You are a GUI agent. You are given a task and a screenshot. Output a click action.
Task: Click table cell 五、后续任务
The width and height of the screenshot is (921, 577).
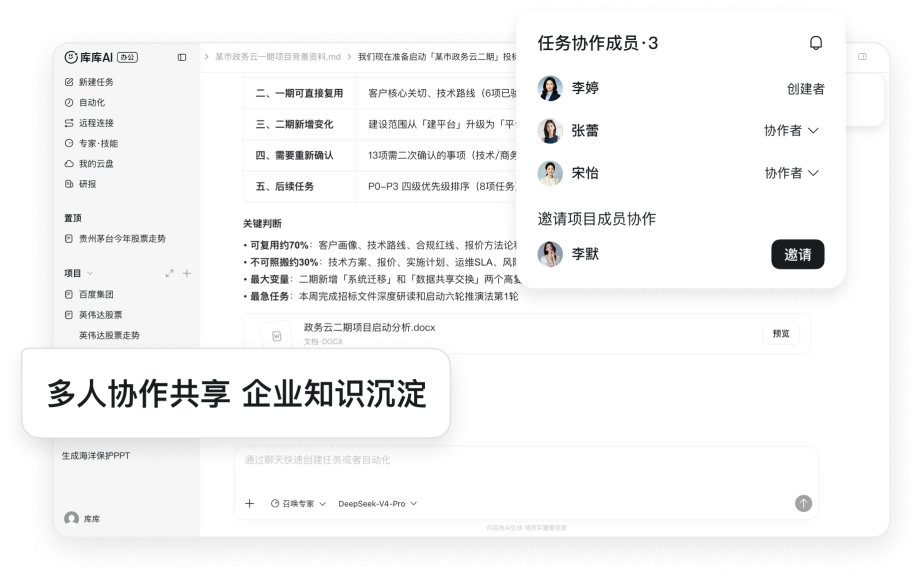point(299,186)
